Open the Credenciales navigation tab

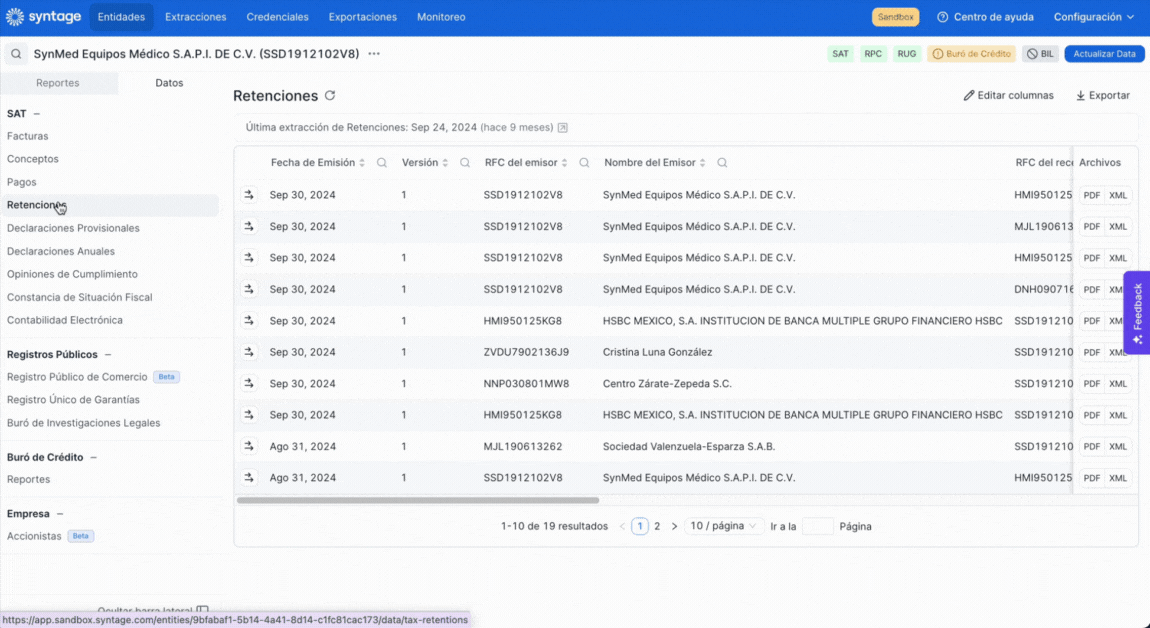pyautogui.click(x=277, y=17)
